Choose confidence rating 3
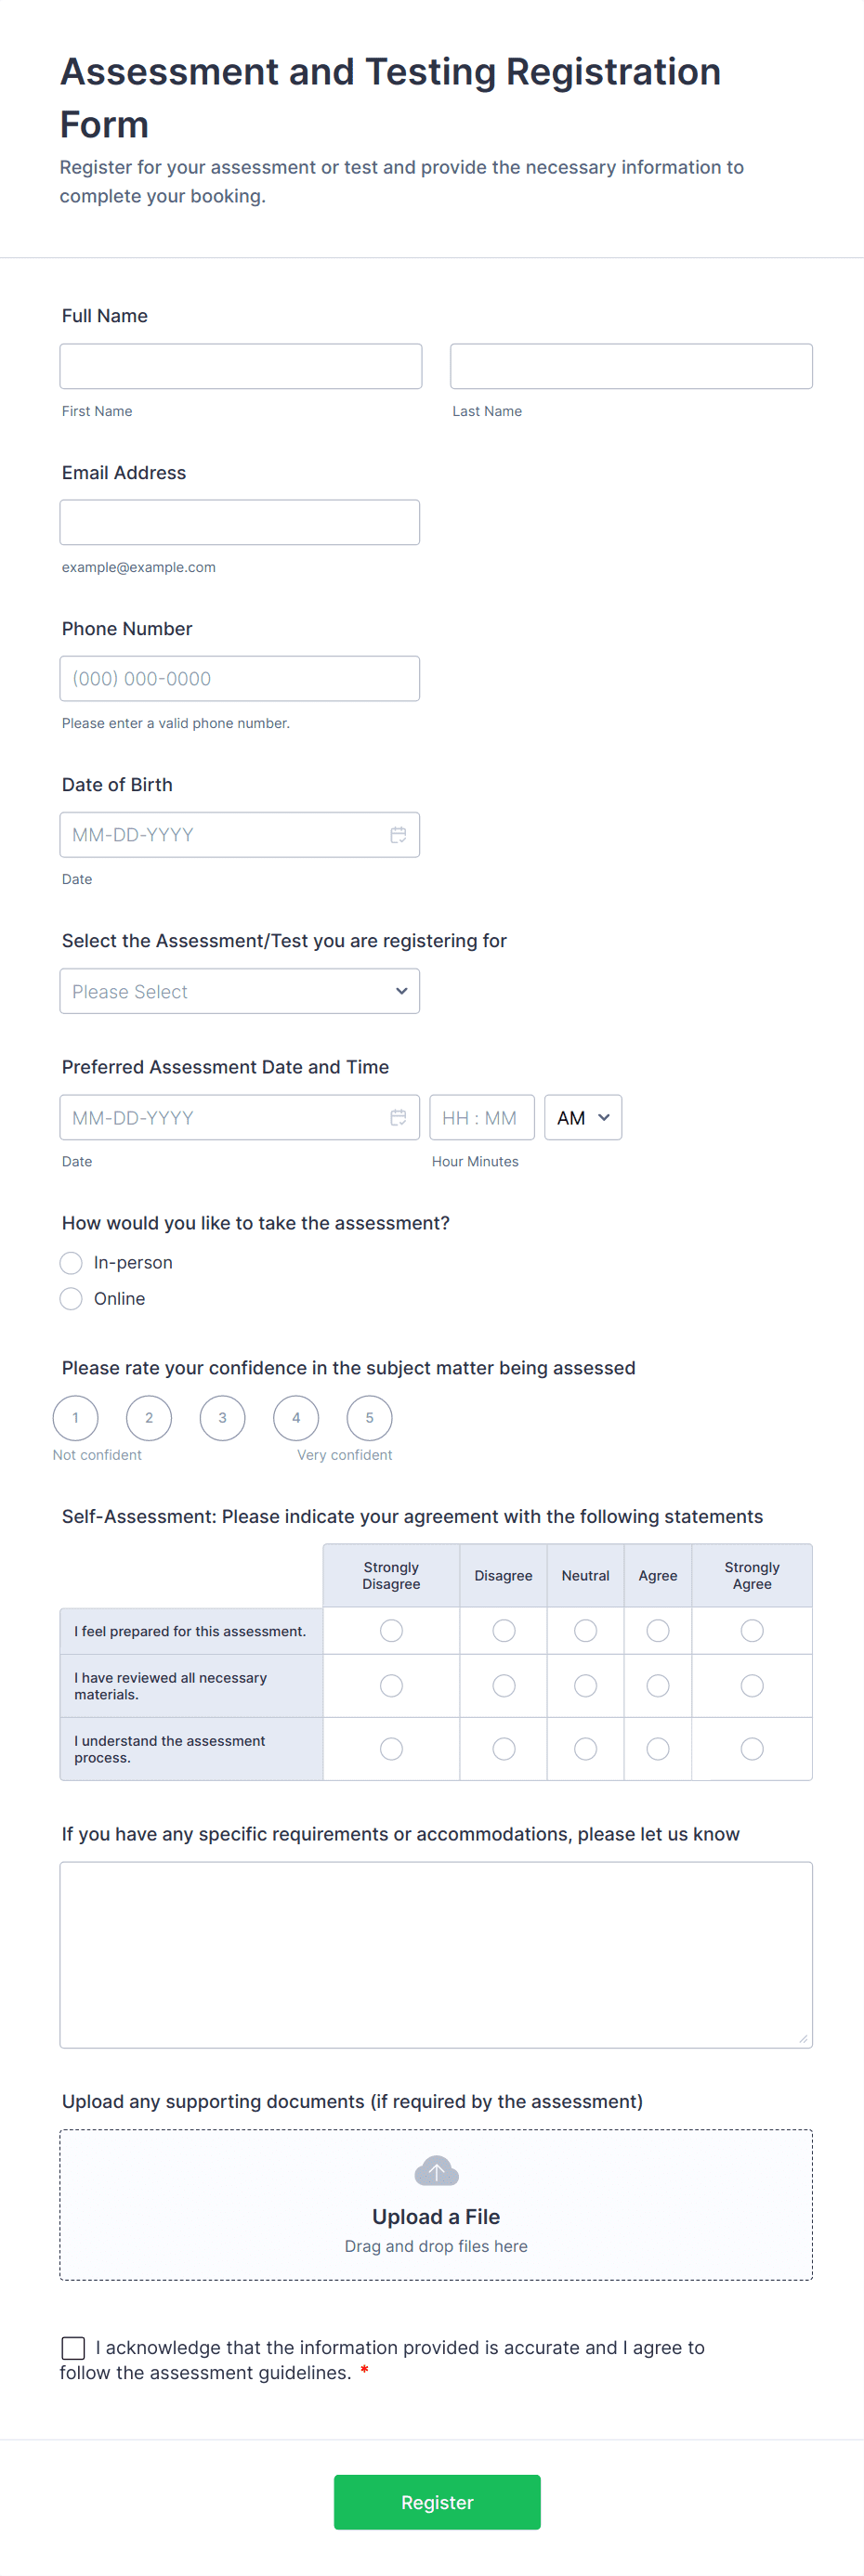The width and height of the screenshot is (864, 2576). coord(222,1418)
